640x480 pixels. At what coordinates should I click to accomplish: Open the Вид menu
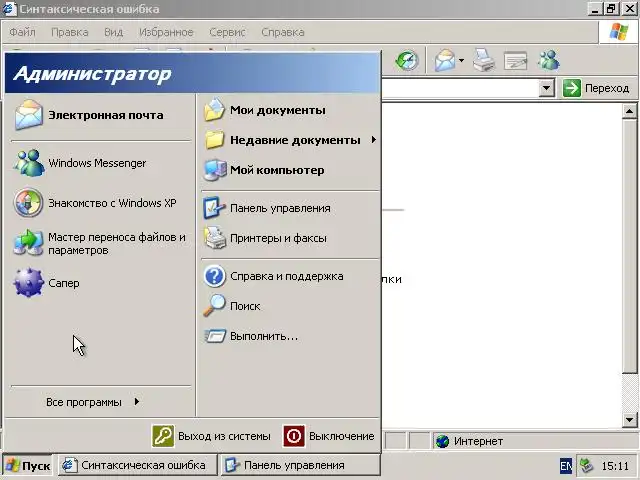(x=113, y=32)
